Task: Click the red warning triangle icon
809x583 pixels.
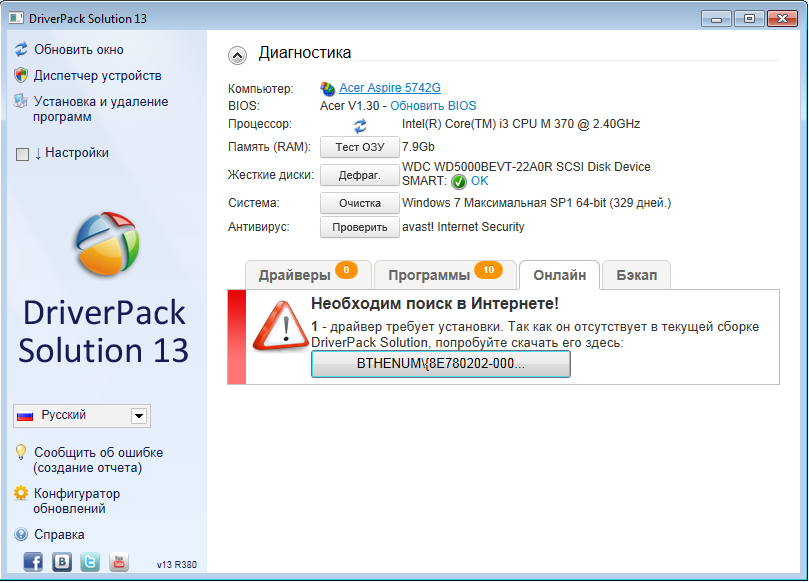Action: pos(280,326)
